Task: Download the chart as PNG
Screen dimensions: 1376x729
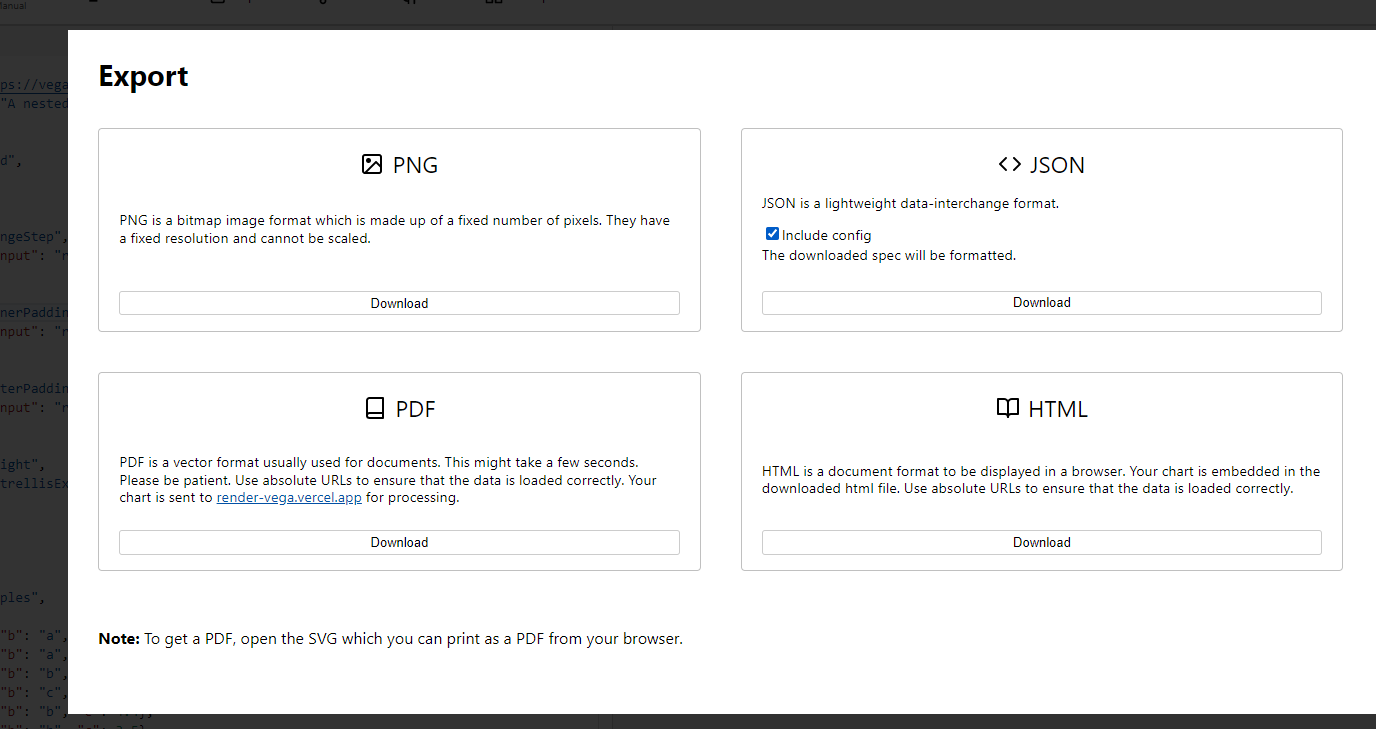Action: click(399, 302)
